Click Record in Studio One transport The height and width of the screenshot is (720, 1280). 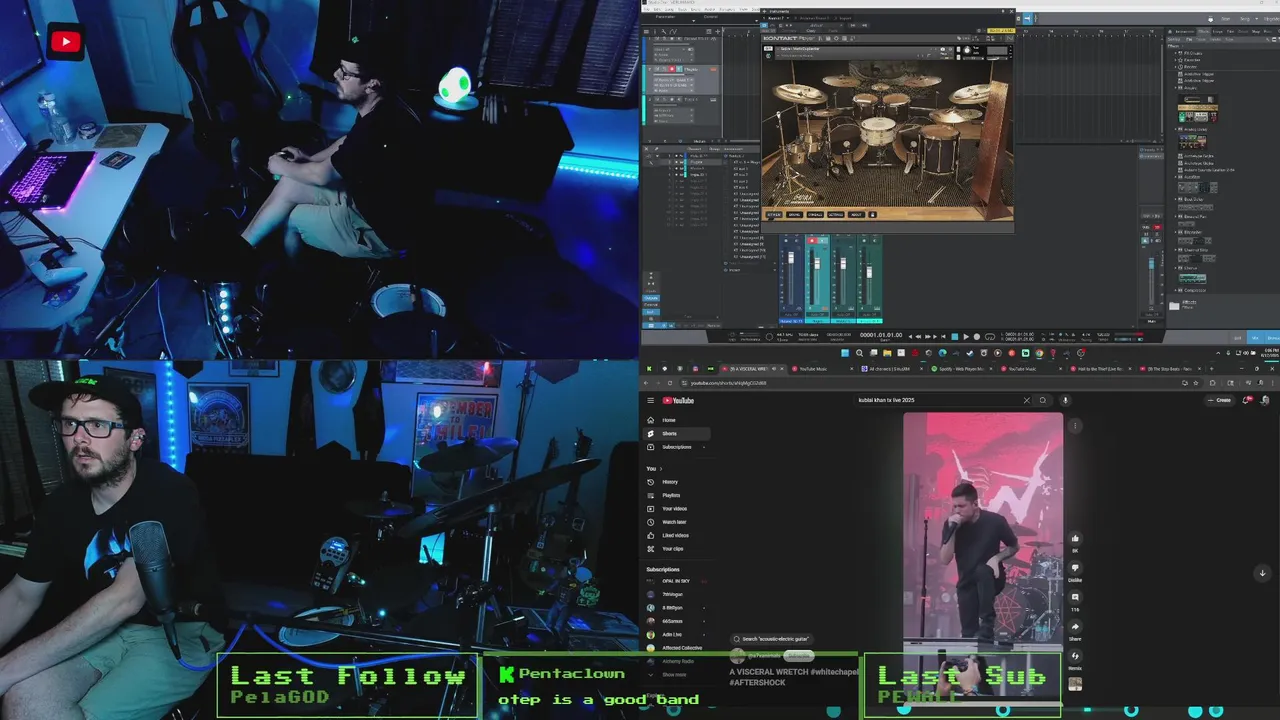point(977,336)
